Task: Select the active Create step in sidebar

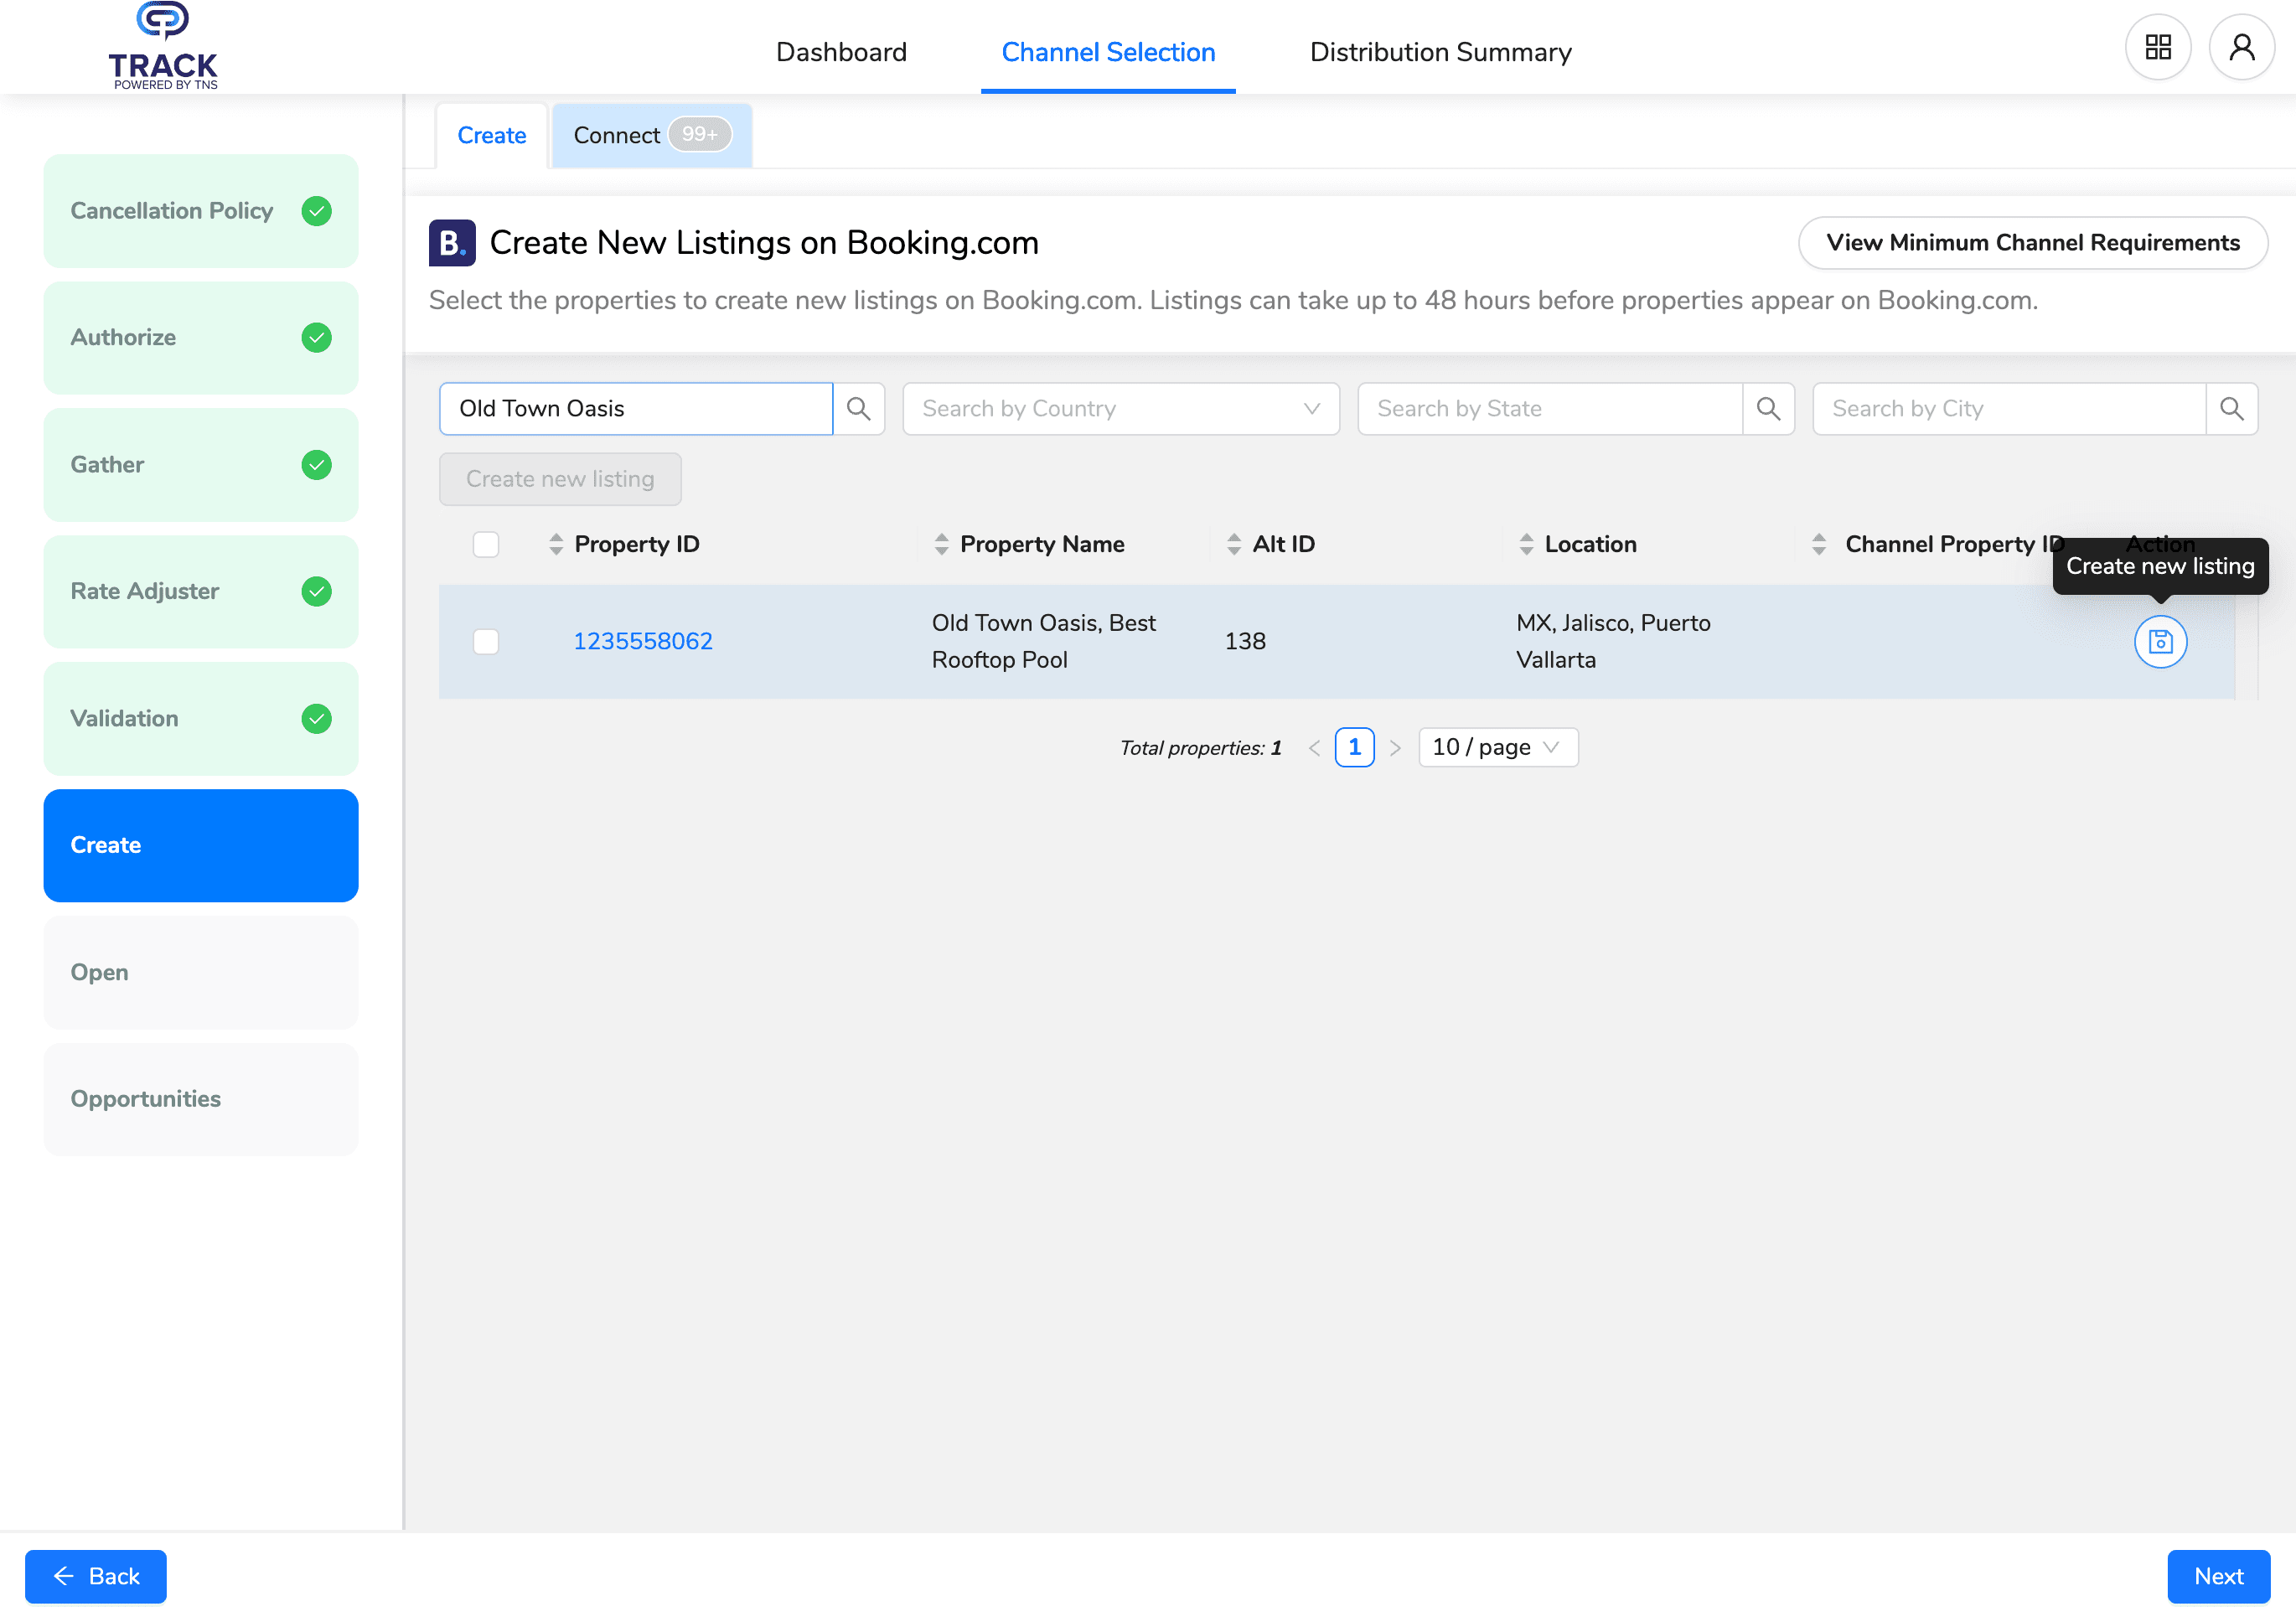Action: pos(201,846)
